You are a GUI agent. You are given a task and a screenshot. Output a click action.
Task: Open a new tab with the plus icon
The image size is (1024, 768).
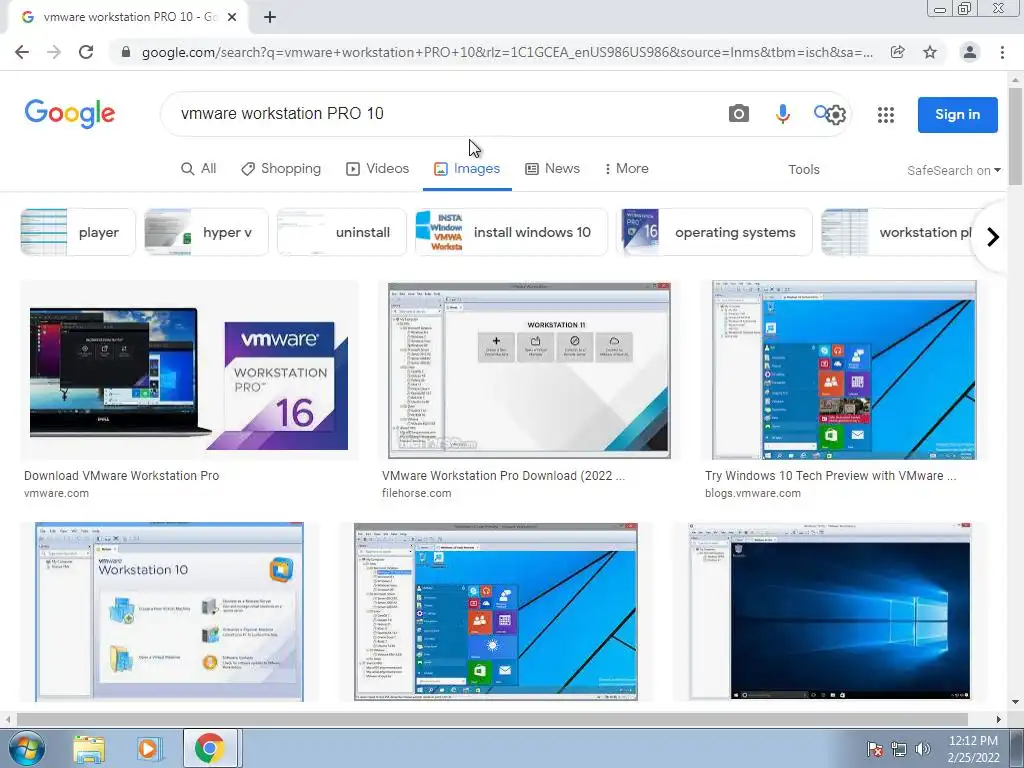click(x=270, y=18)
